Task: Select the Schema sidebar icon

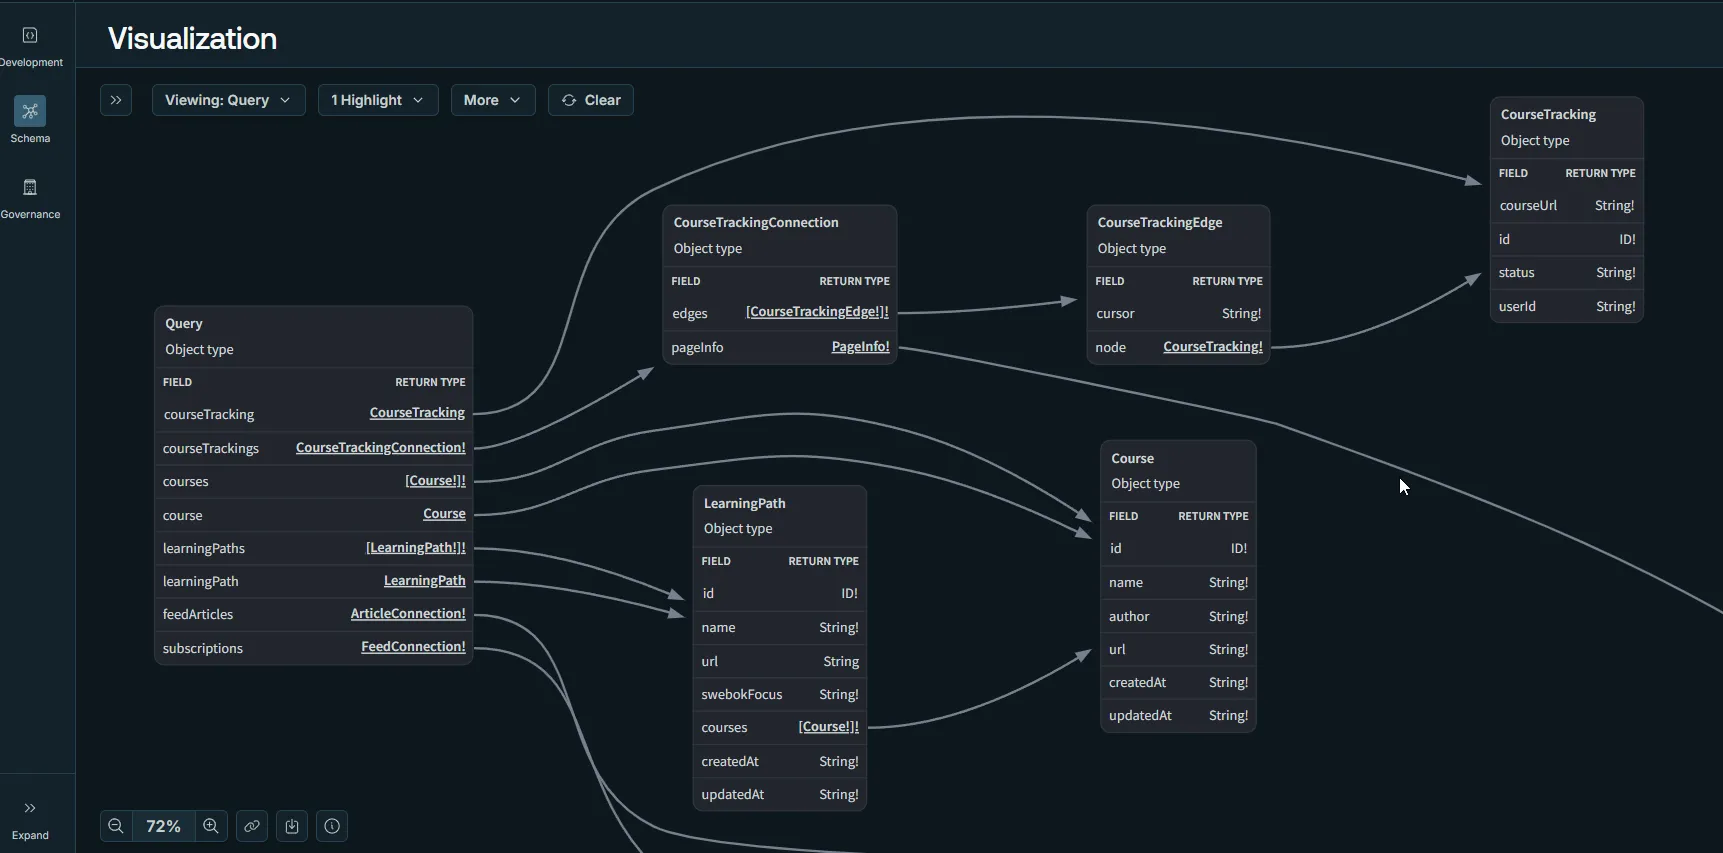Action: [30, 111]
